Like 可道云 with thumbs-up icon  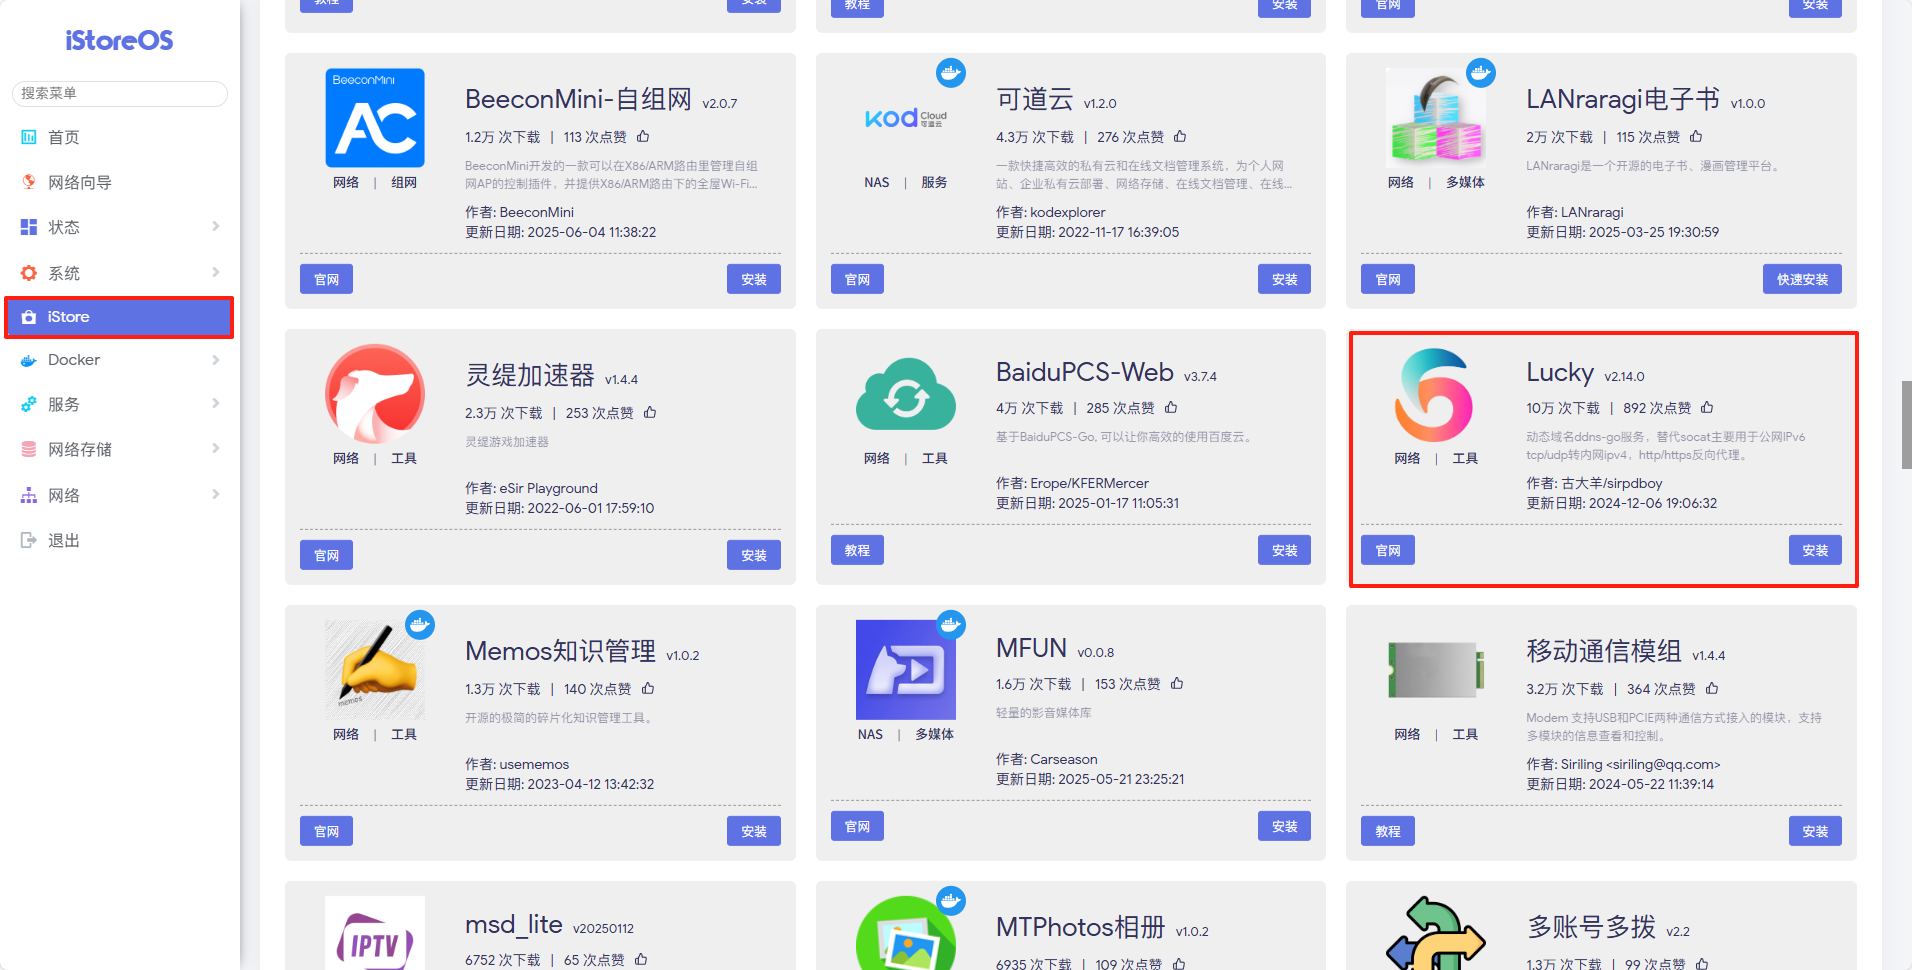(1180, 136)
